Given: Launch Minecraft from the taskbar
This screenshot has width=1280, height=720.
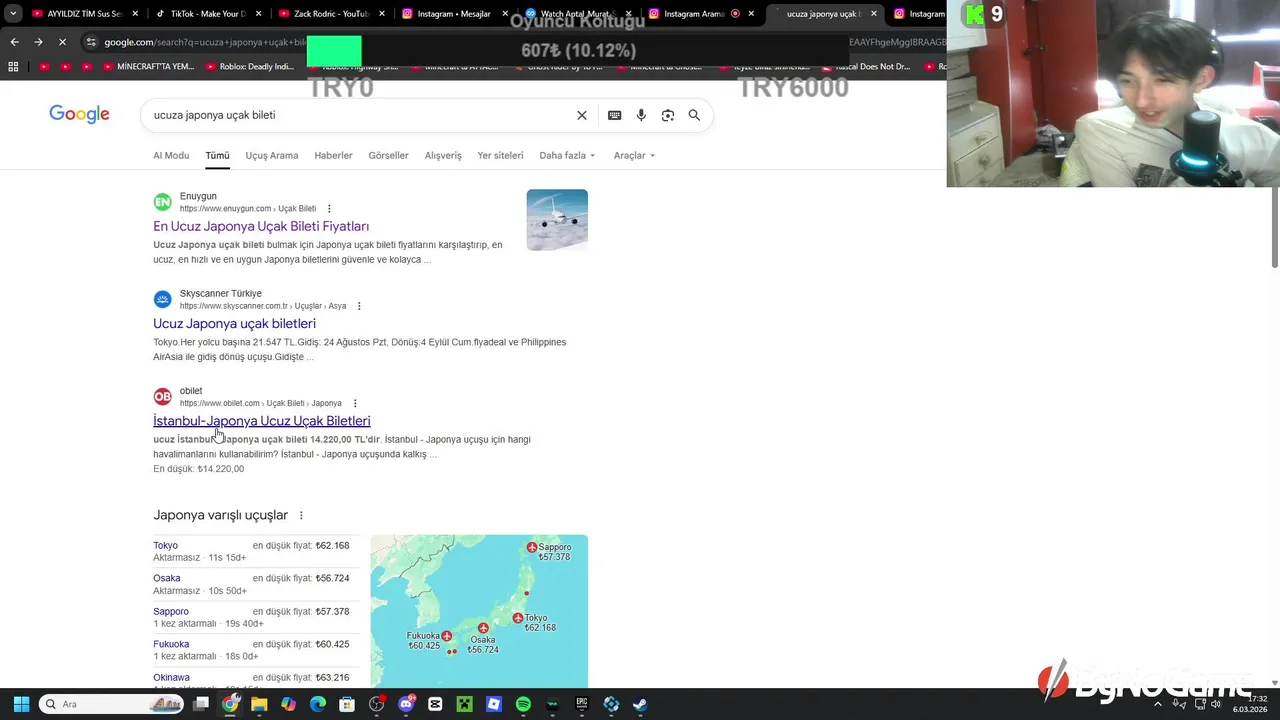Looking at the screenshot, I should click(464, 704).
